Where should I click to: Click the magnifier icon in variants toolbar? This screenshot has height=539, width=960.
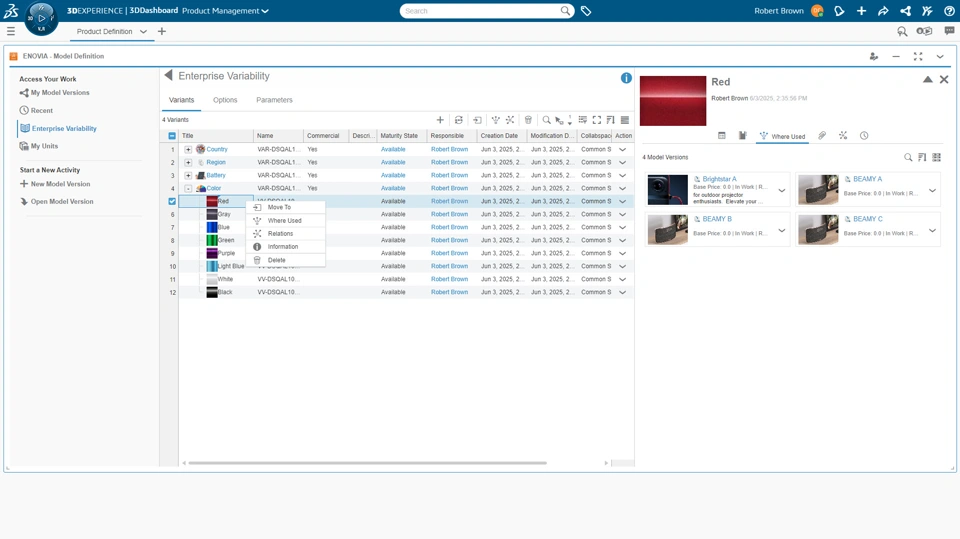click(x=546, y=120)
